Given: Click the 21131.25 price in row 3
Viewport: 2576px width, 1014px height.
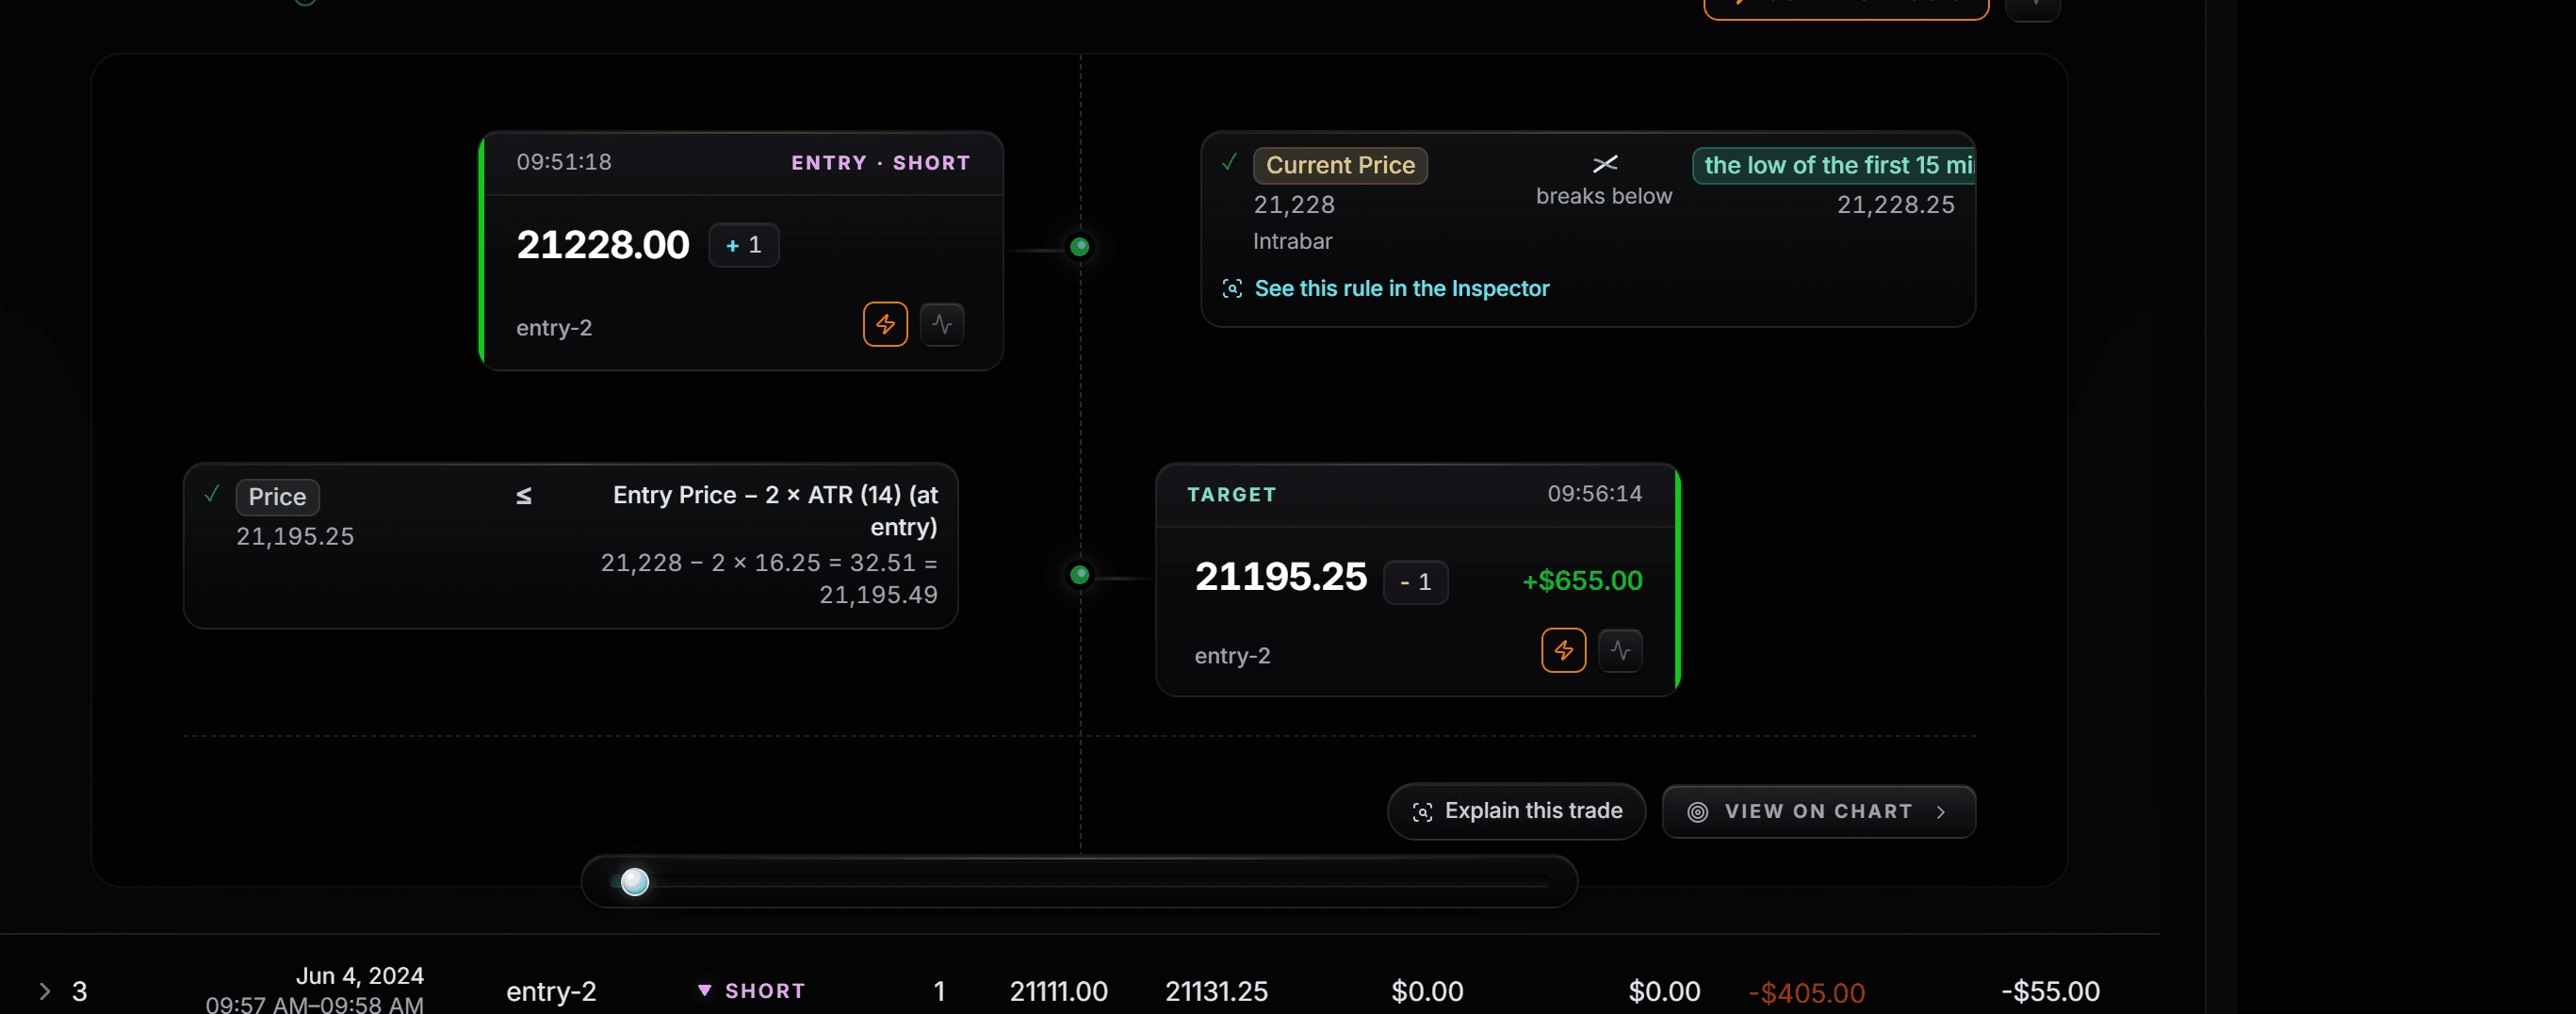Looking at the screenshot, I should coord(1216,991).
